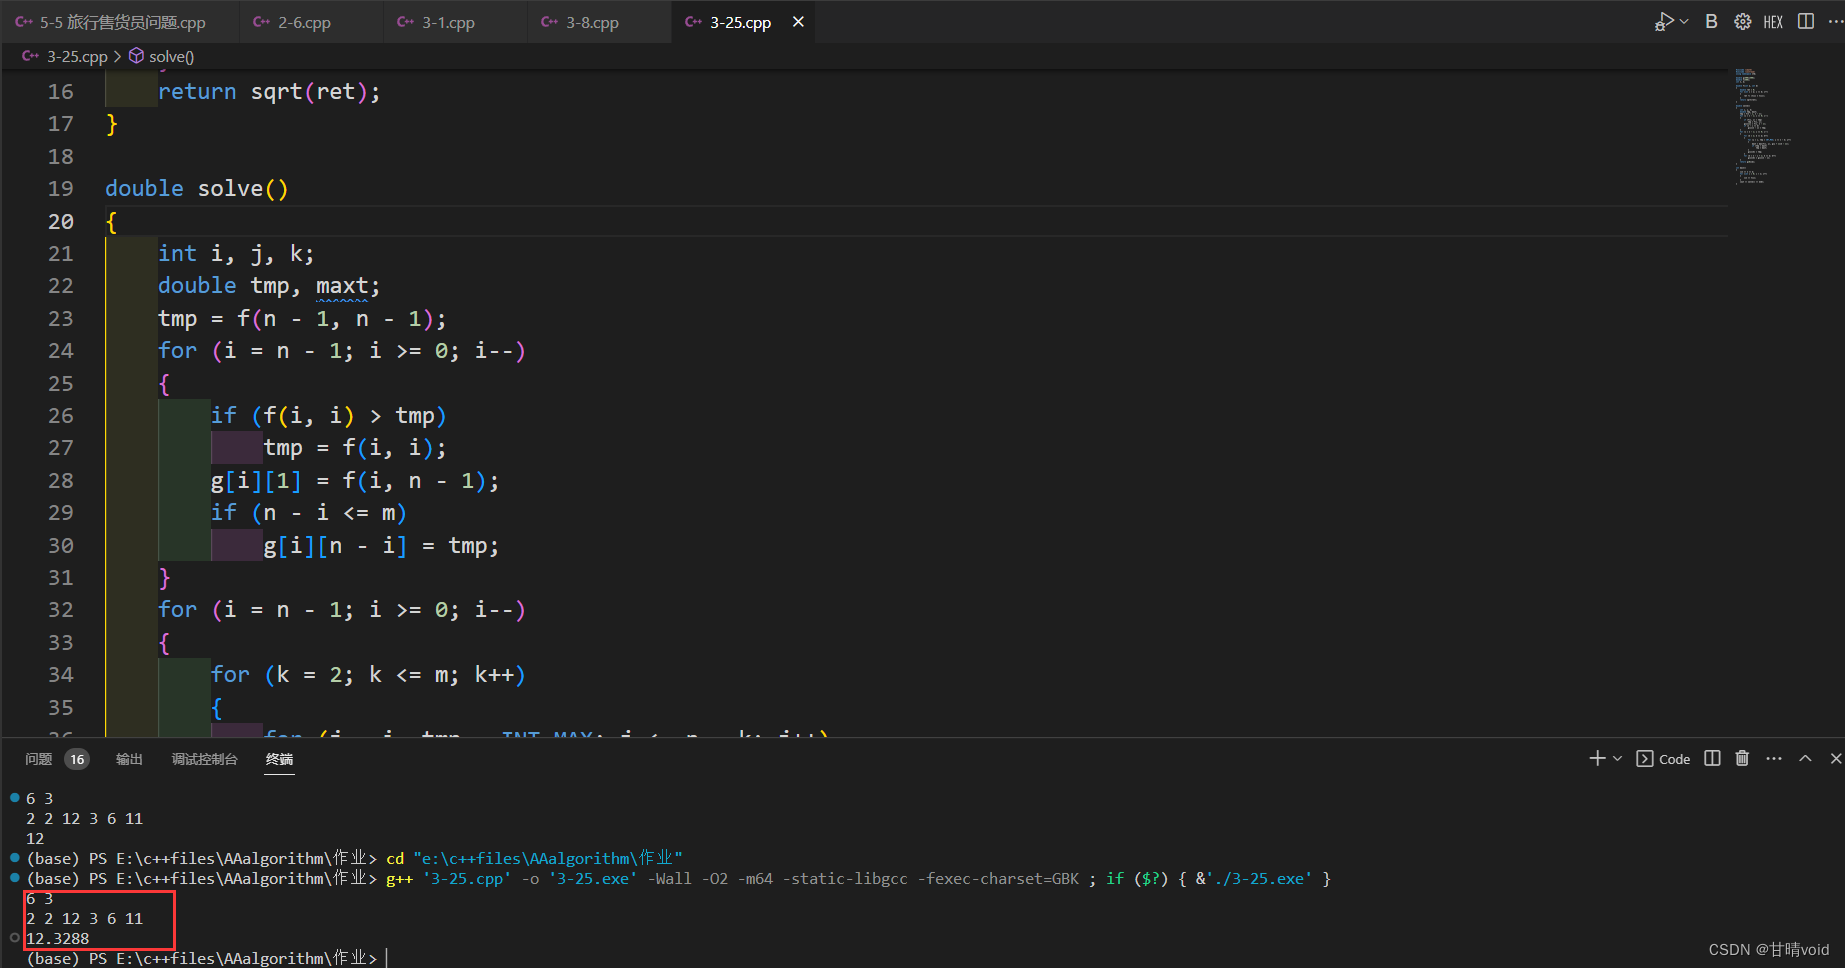Click 'for (k = 2; k <= m; k++)' line
1845x968 pixels.
pyautogui.click(x=368, y=674)
